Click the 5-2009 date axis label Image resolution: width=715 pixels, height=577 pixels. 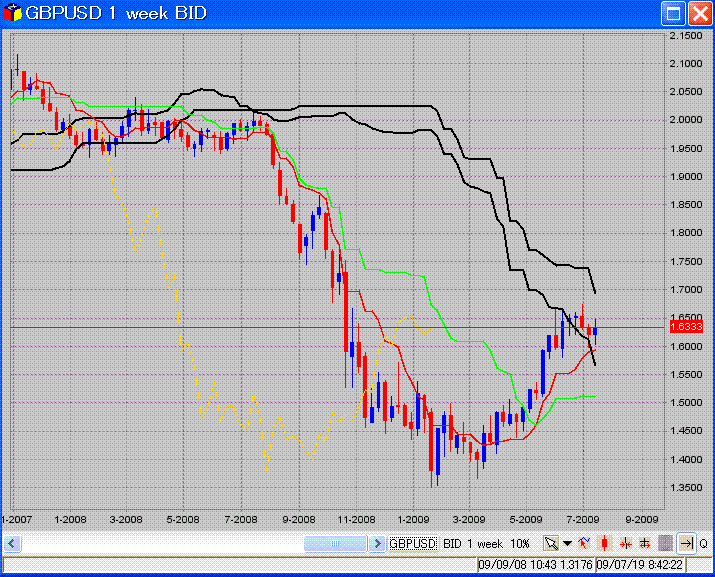(526, 520)
